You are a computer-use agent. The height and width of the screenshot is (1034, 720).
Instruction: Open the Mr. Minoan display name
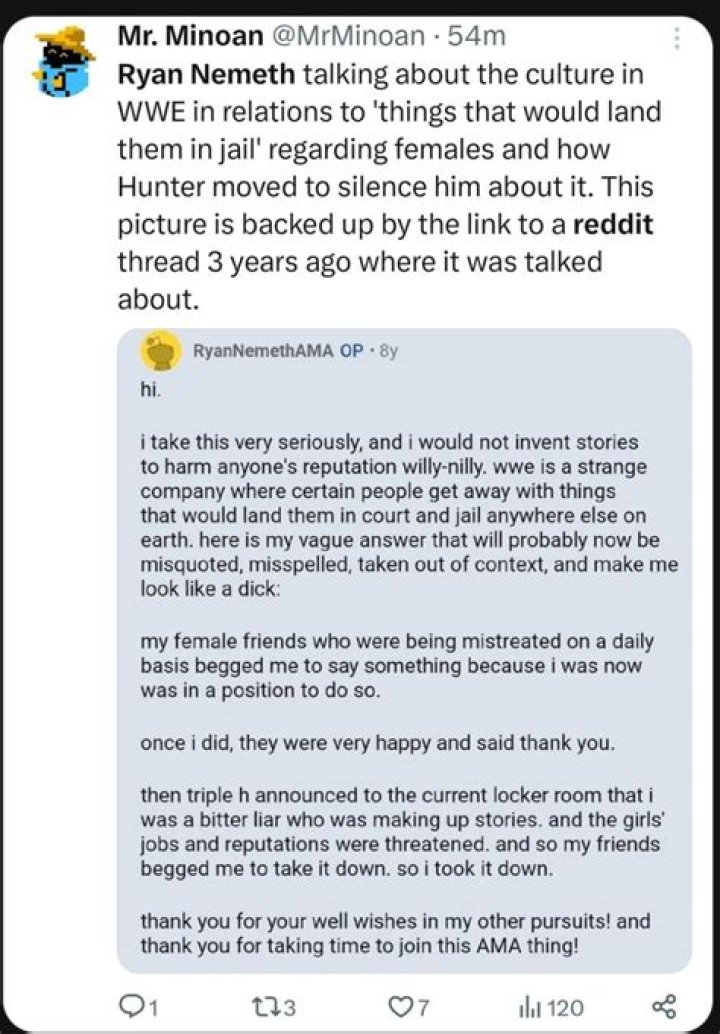coord(187,38)
